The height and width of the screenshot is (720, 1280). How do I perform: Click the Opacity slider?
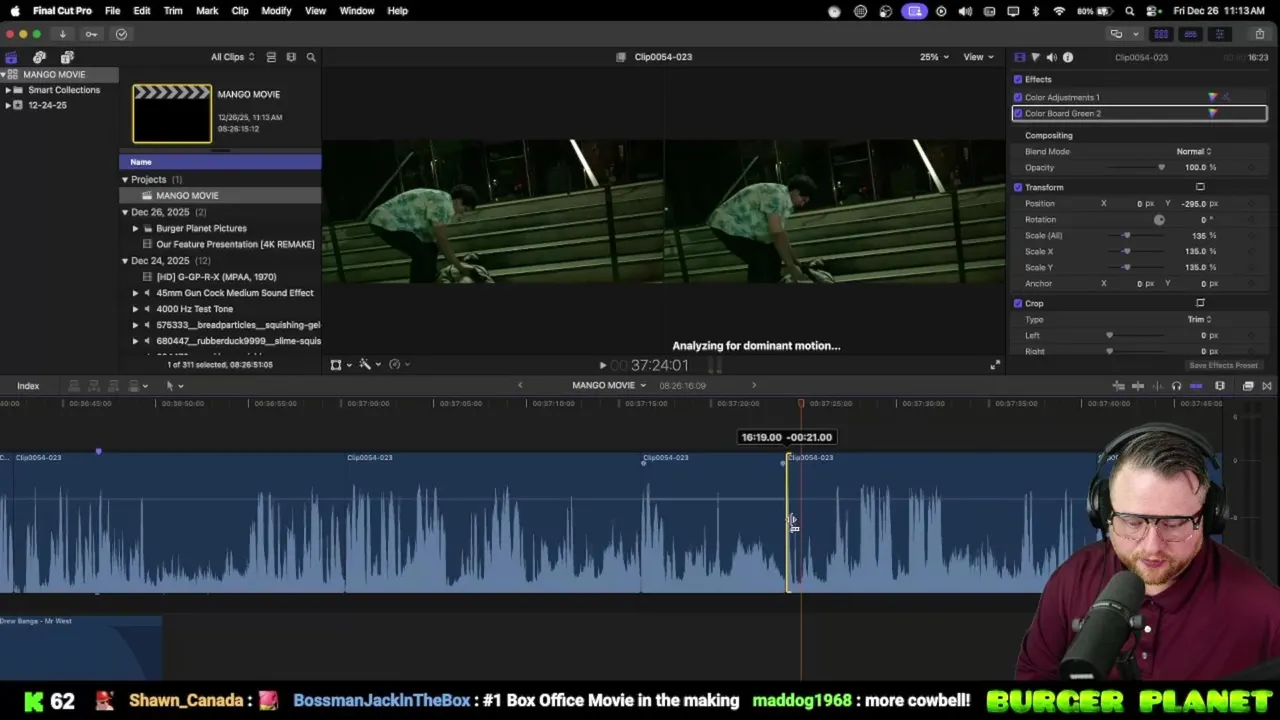point(1134,167)
